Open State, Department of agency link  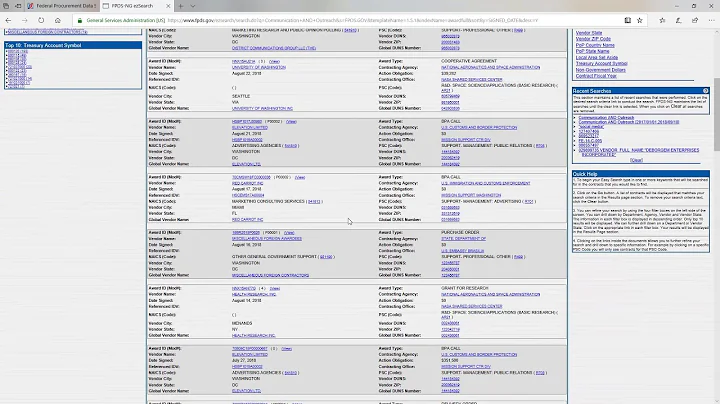pyautogui.click(x=463, y=239)
